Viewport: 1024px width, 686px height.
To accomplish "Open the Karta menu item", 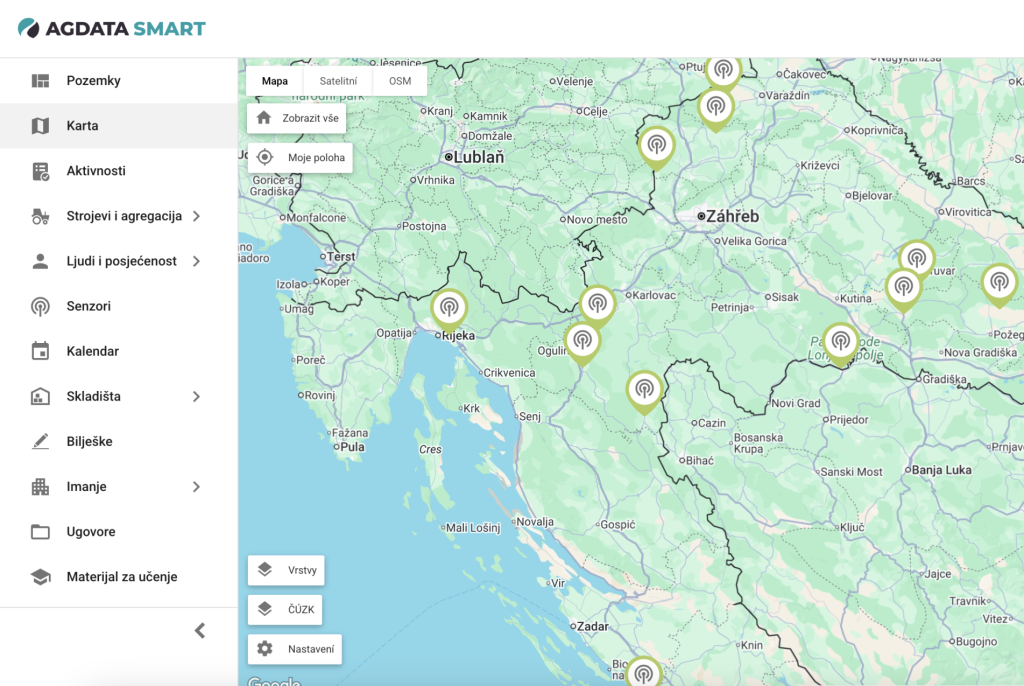I will [119, 125].
